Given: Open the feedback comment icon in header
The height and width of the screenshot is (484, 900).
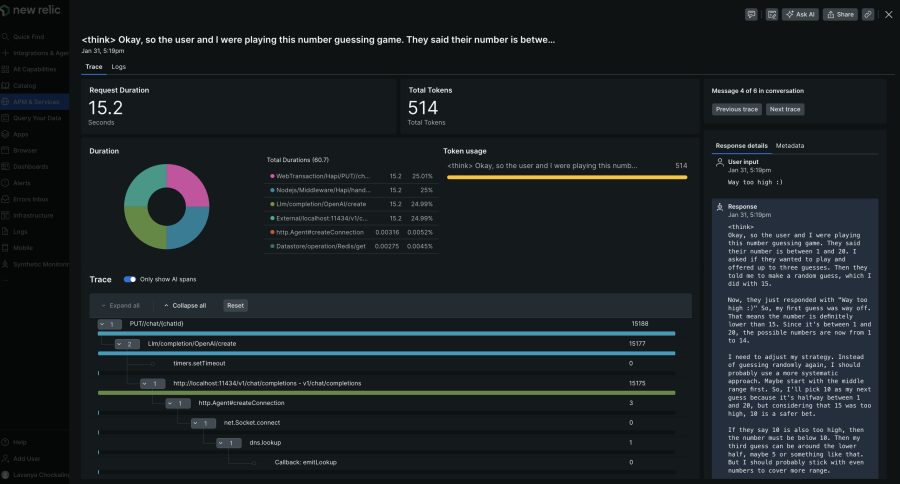Looking at the screenshot, I should [x=751, y=14].
